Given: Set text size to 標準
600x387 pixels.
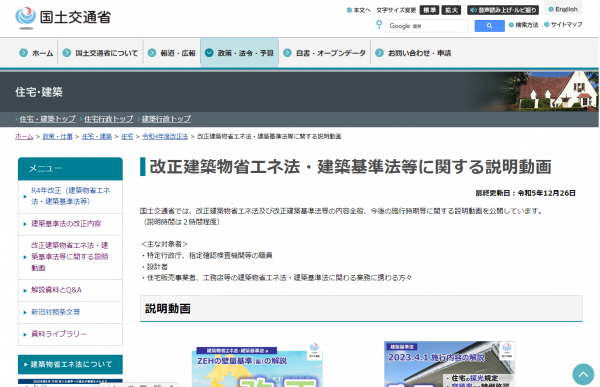Looking at the screenshot, I should pos(429,10).
